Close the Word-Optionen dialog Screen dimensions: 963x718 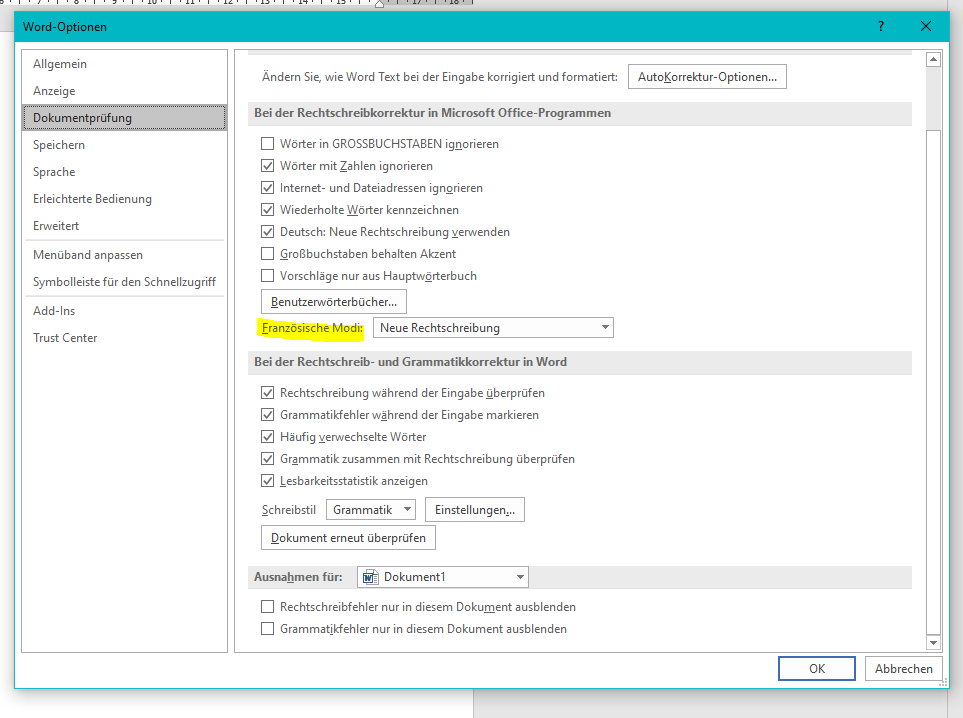[x=926, y=26]
